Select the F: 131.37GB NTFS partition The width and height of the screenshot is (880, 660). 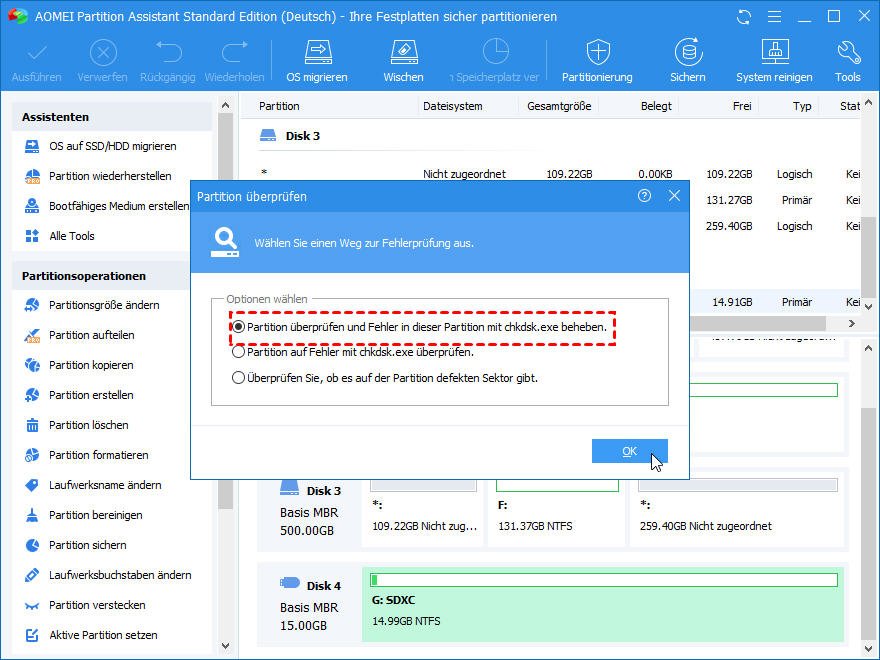click(557, 512)
